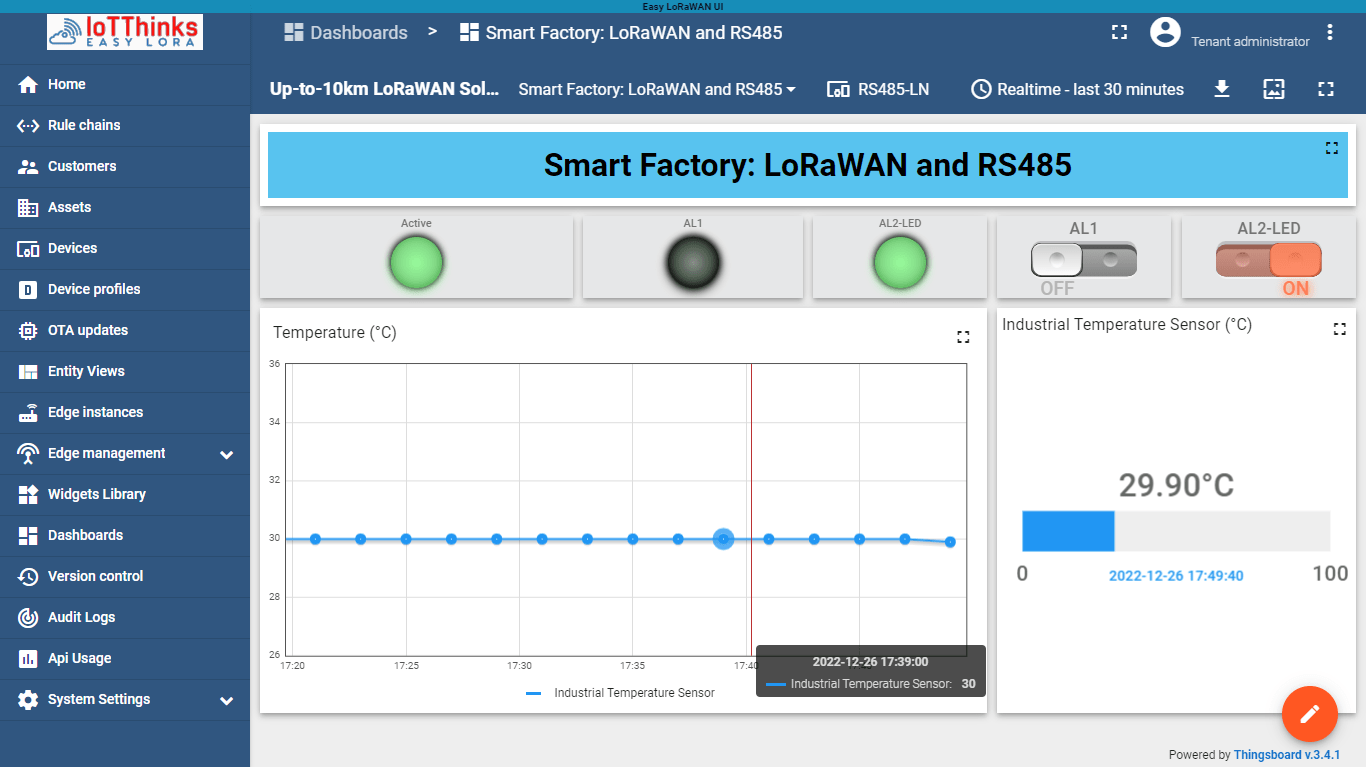Open the orange edit dashboard pencil
This screenshot has height=767, width=1366.
(x=1309, y=713)
